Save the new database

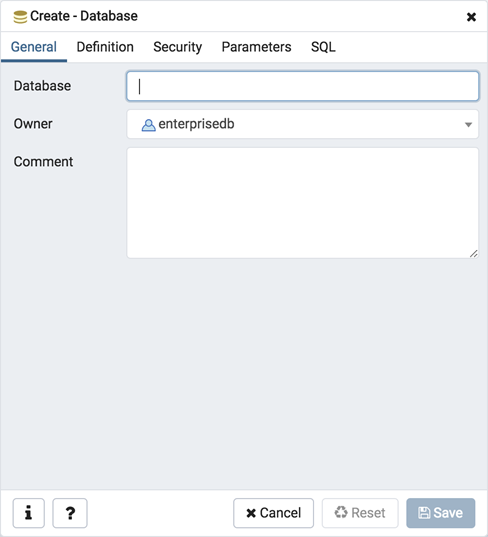[440, 513]
